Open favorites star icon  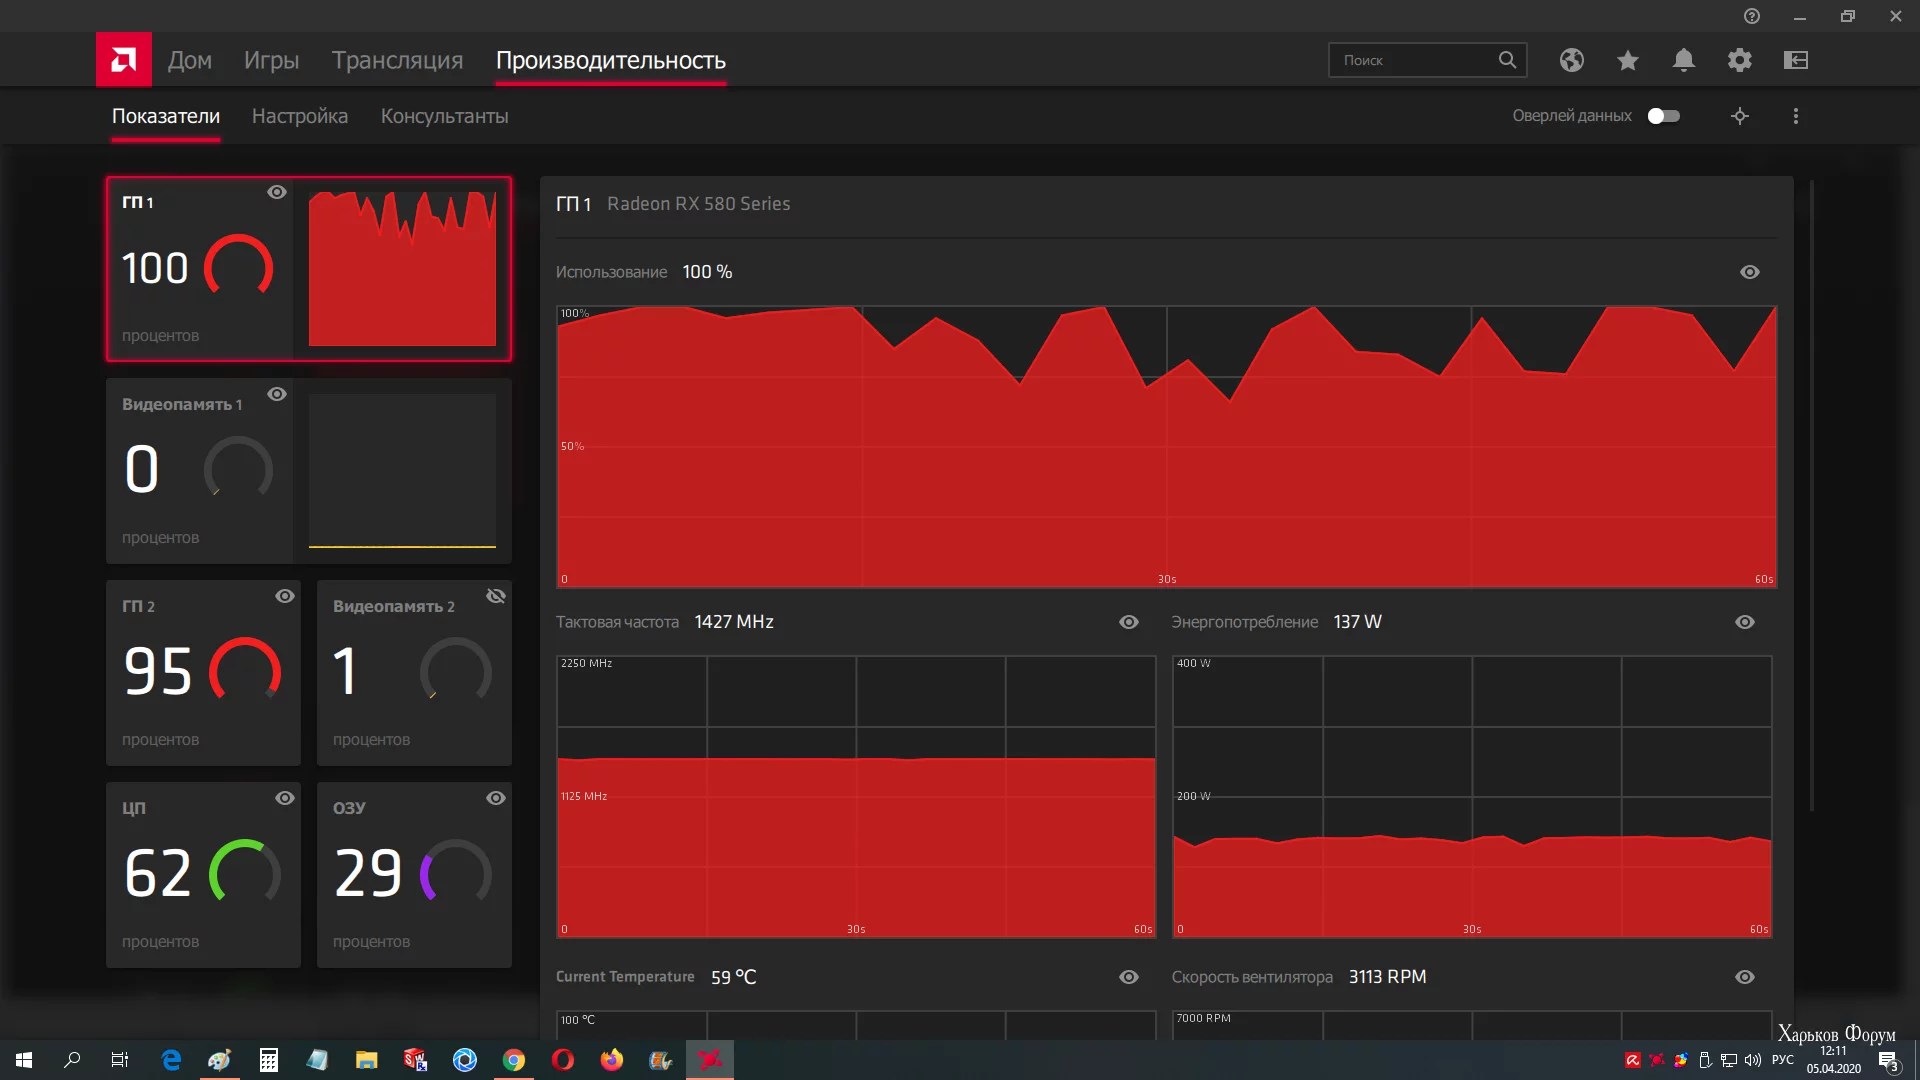[x=1628, y=60]
